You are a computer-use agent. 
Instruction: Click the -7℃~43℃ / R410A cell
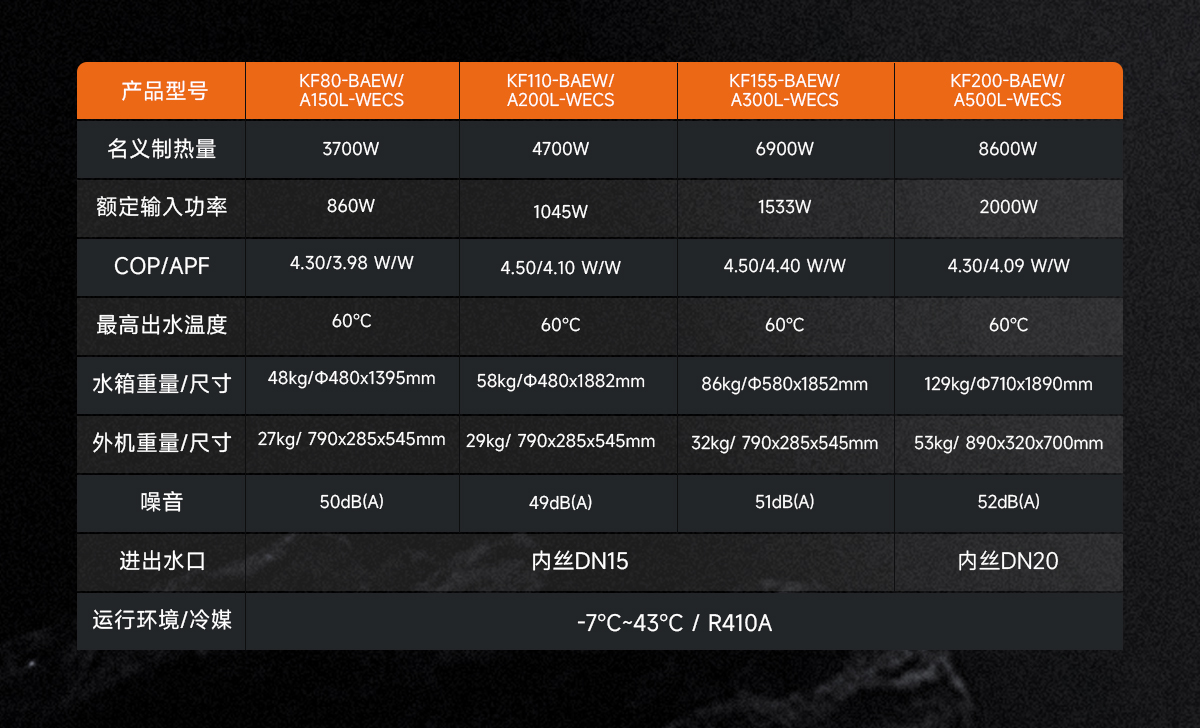point(684,622)
